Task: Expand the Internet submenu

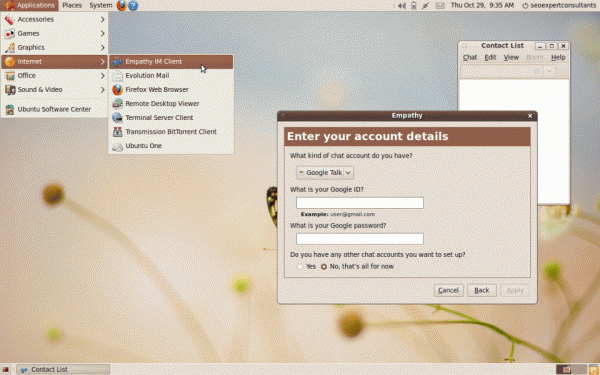Action: 54,62
